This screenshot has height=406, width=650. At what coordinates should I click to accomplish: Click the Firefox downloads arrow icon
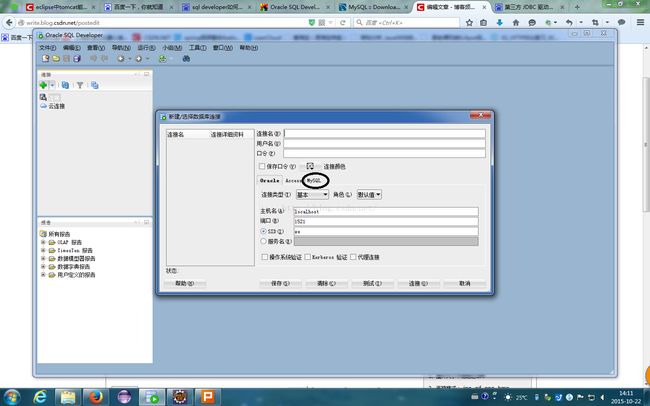(500, 23)
